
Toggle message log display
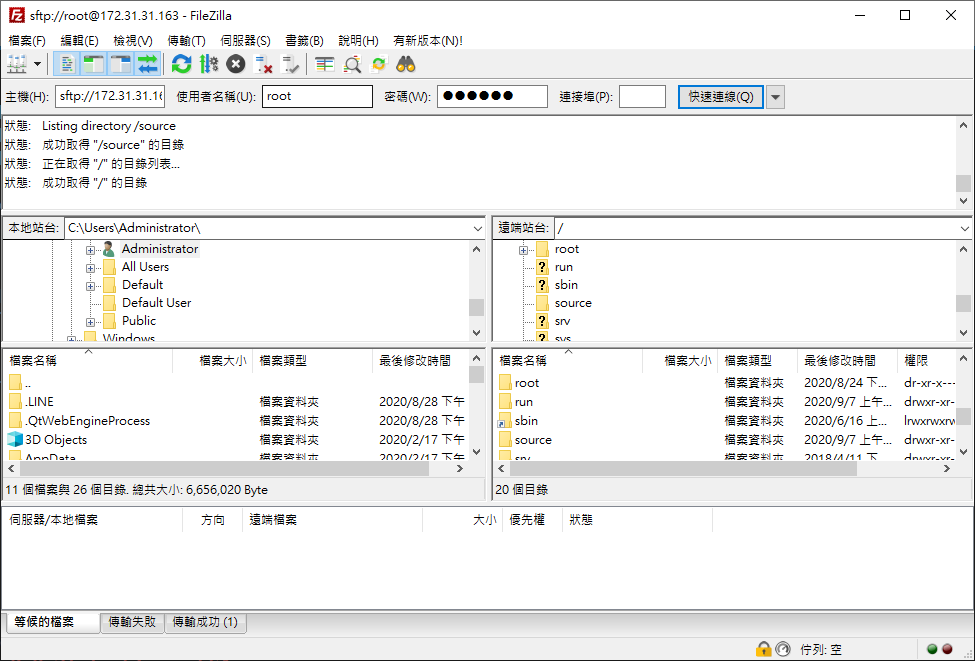point(67,64)
